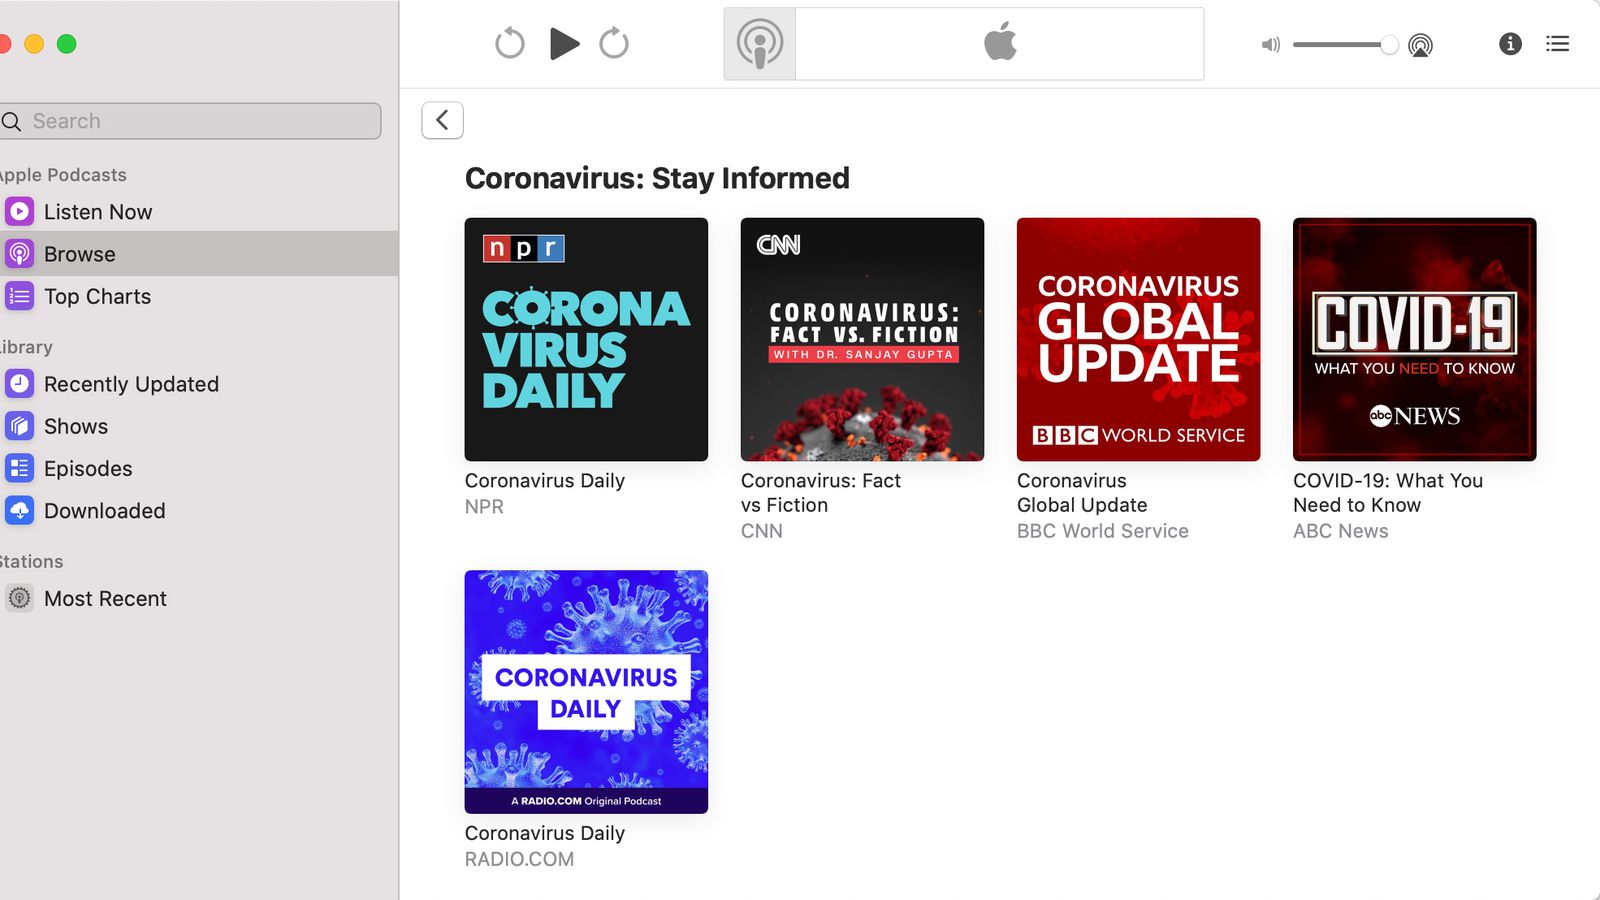Click the Browse podcast icon
The image size is (1600, 900).
(20, 254)
